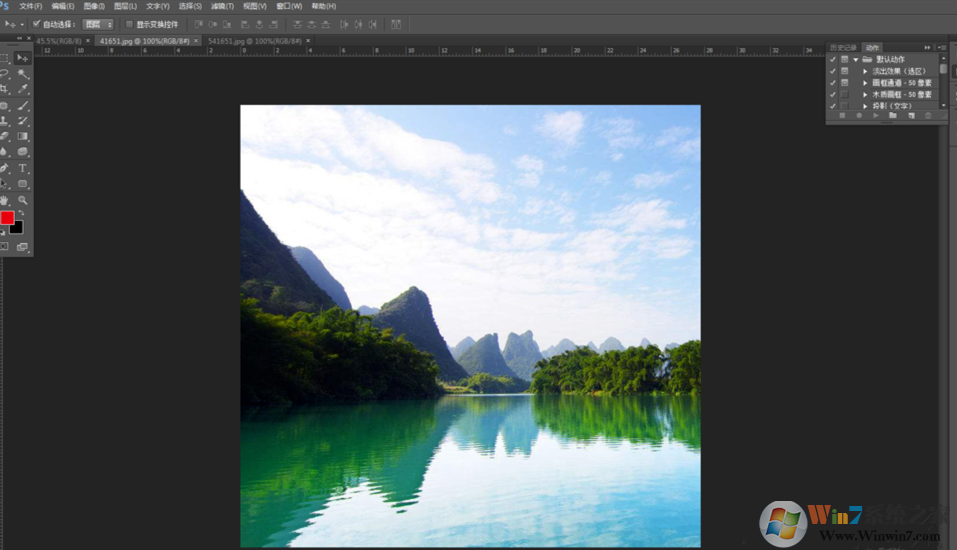The height and width of the screenshot is (550, 957).
Task: Open the 窗口(W) menu
Action: (289, 6)
